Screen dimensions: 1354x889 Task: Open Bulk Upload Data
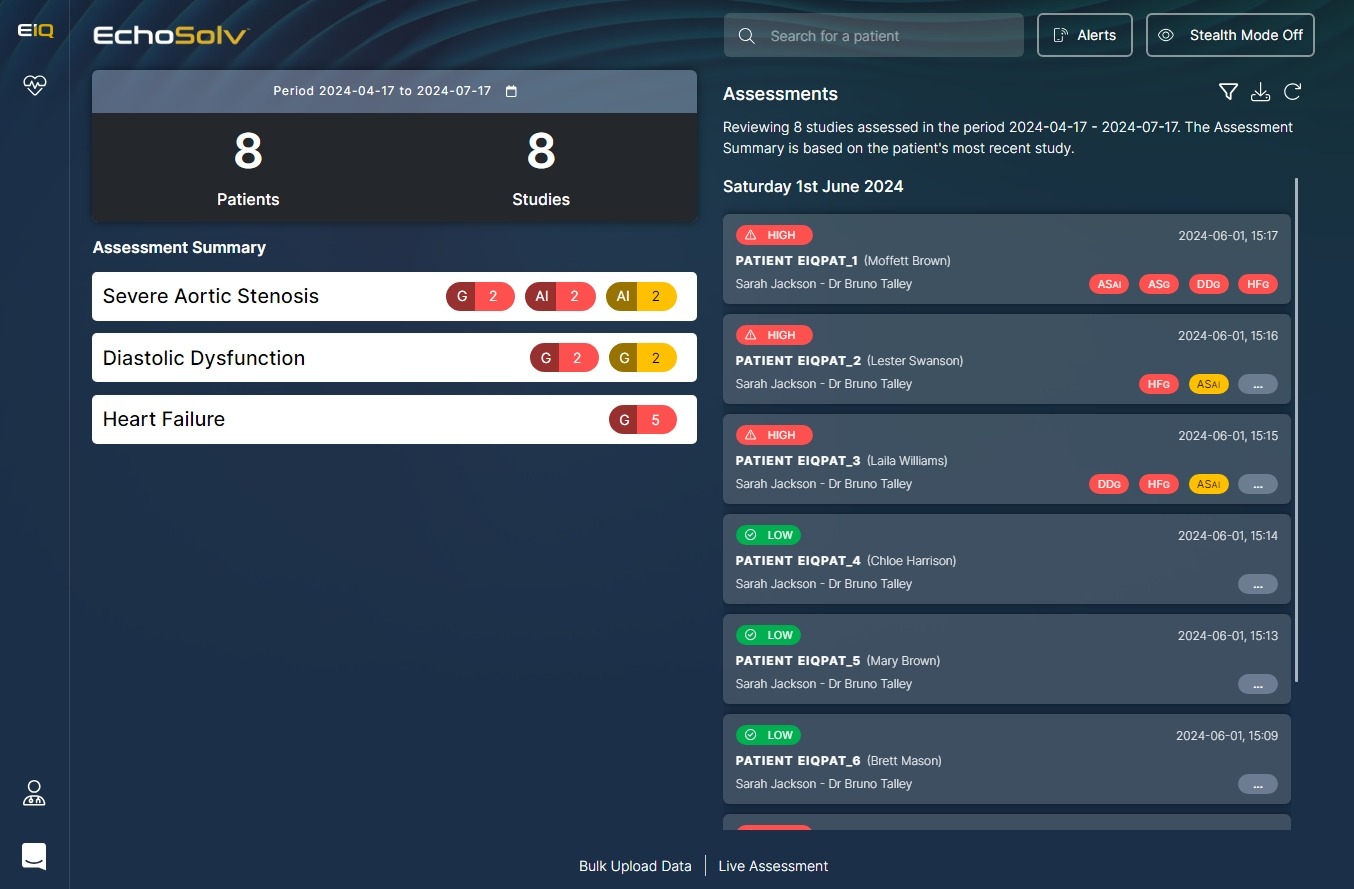(x=635, y=866)
